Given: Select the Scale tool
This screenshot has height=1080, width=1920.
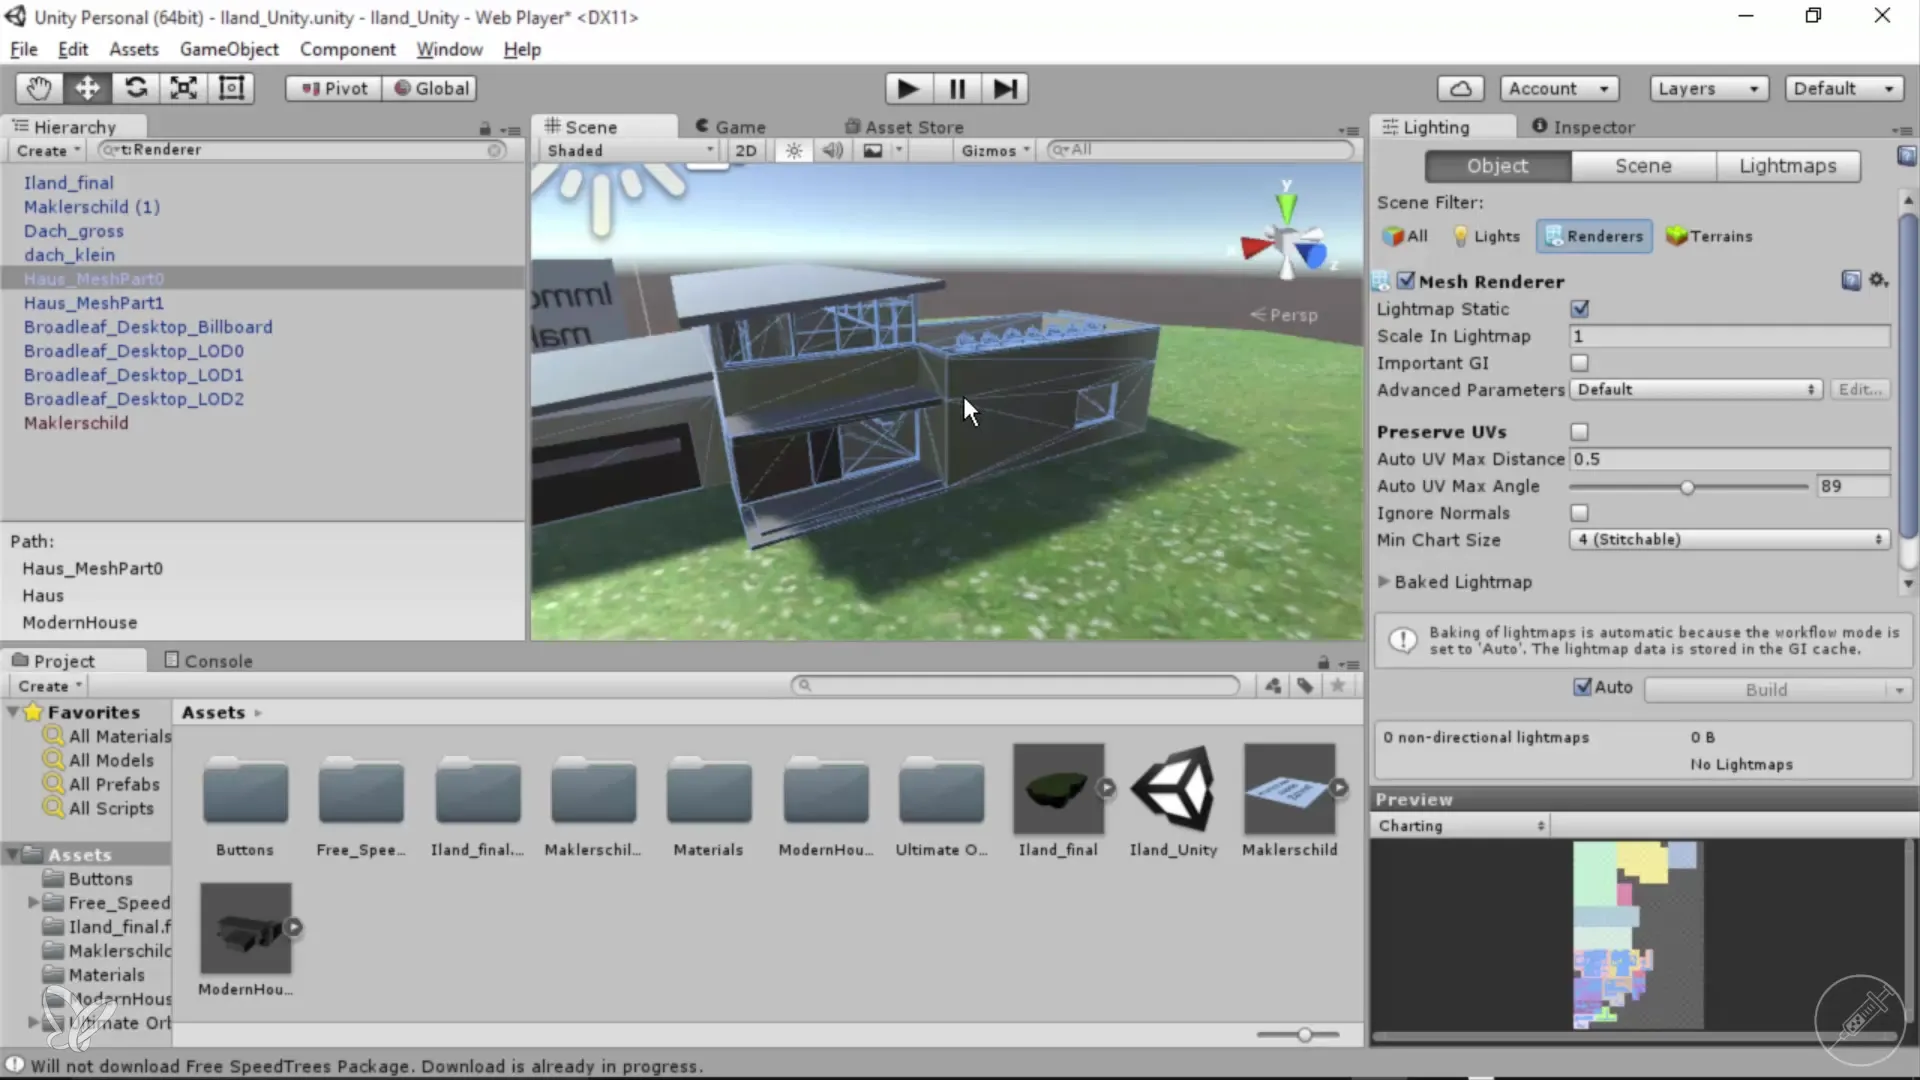Looking at the screenshot, I should (x=183, y=88).
